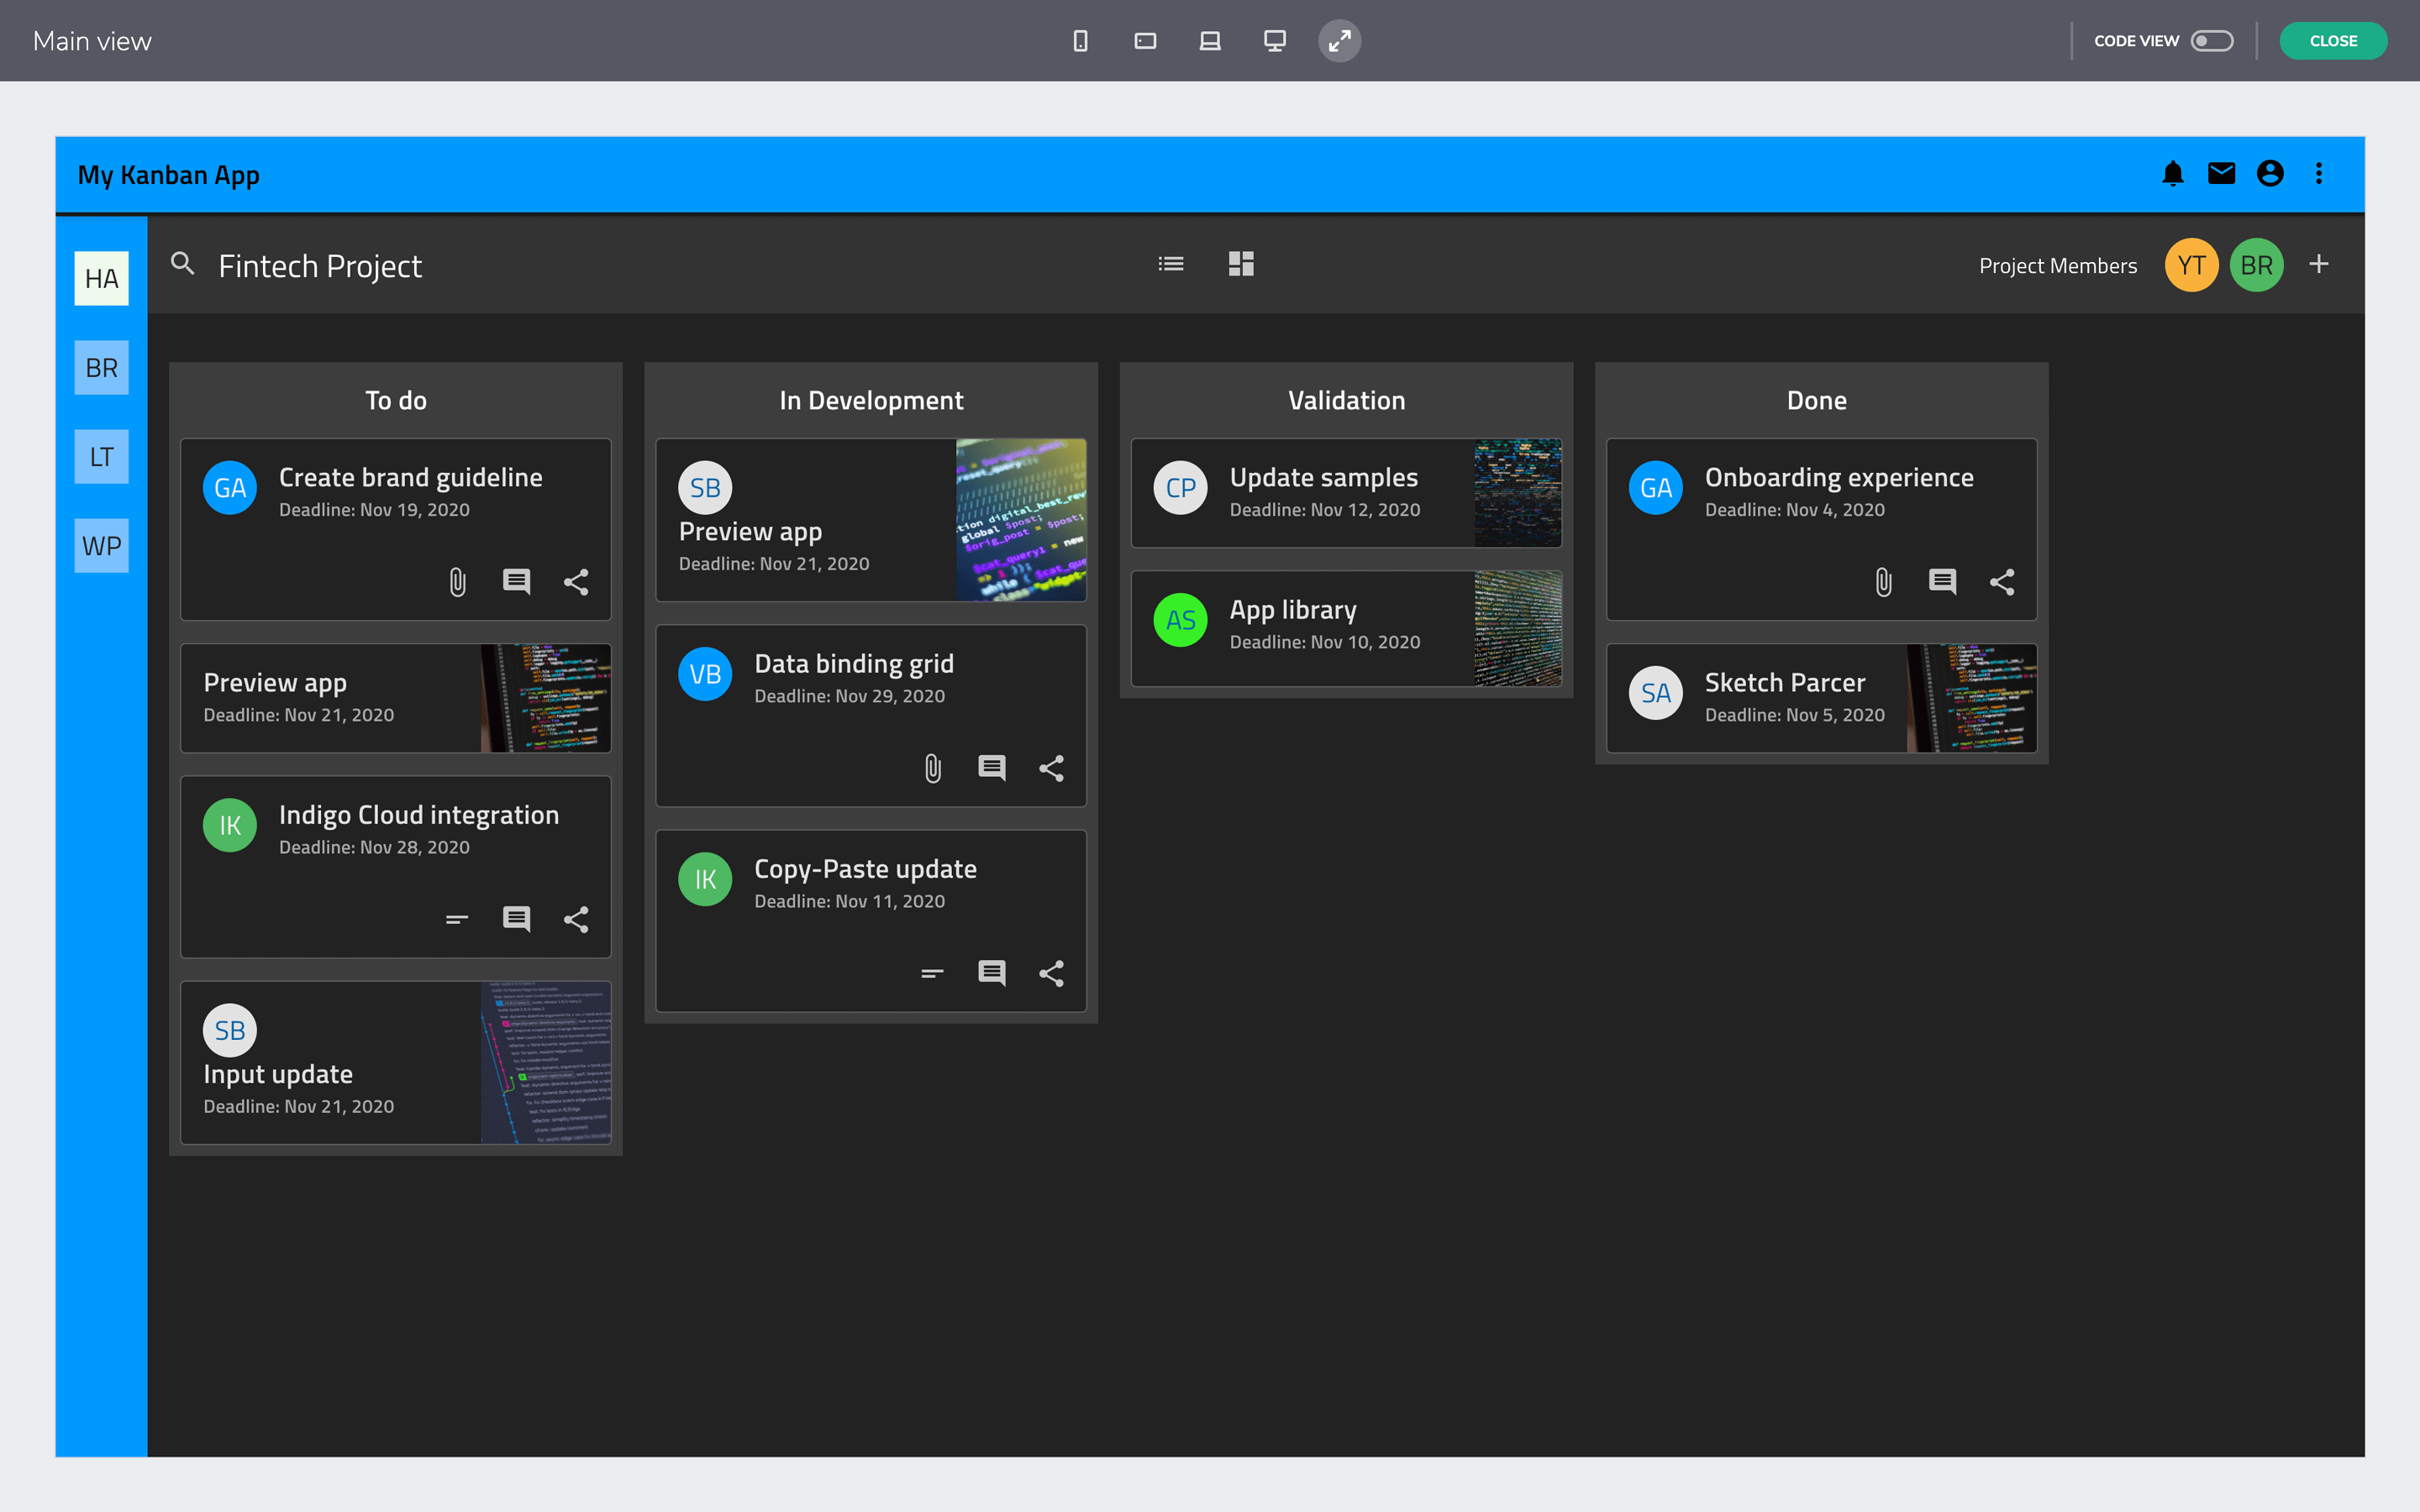2420x1512 pixels.
Task: Share the Onboarding experience card
Action: (2003, 581)
